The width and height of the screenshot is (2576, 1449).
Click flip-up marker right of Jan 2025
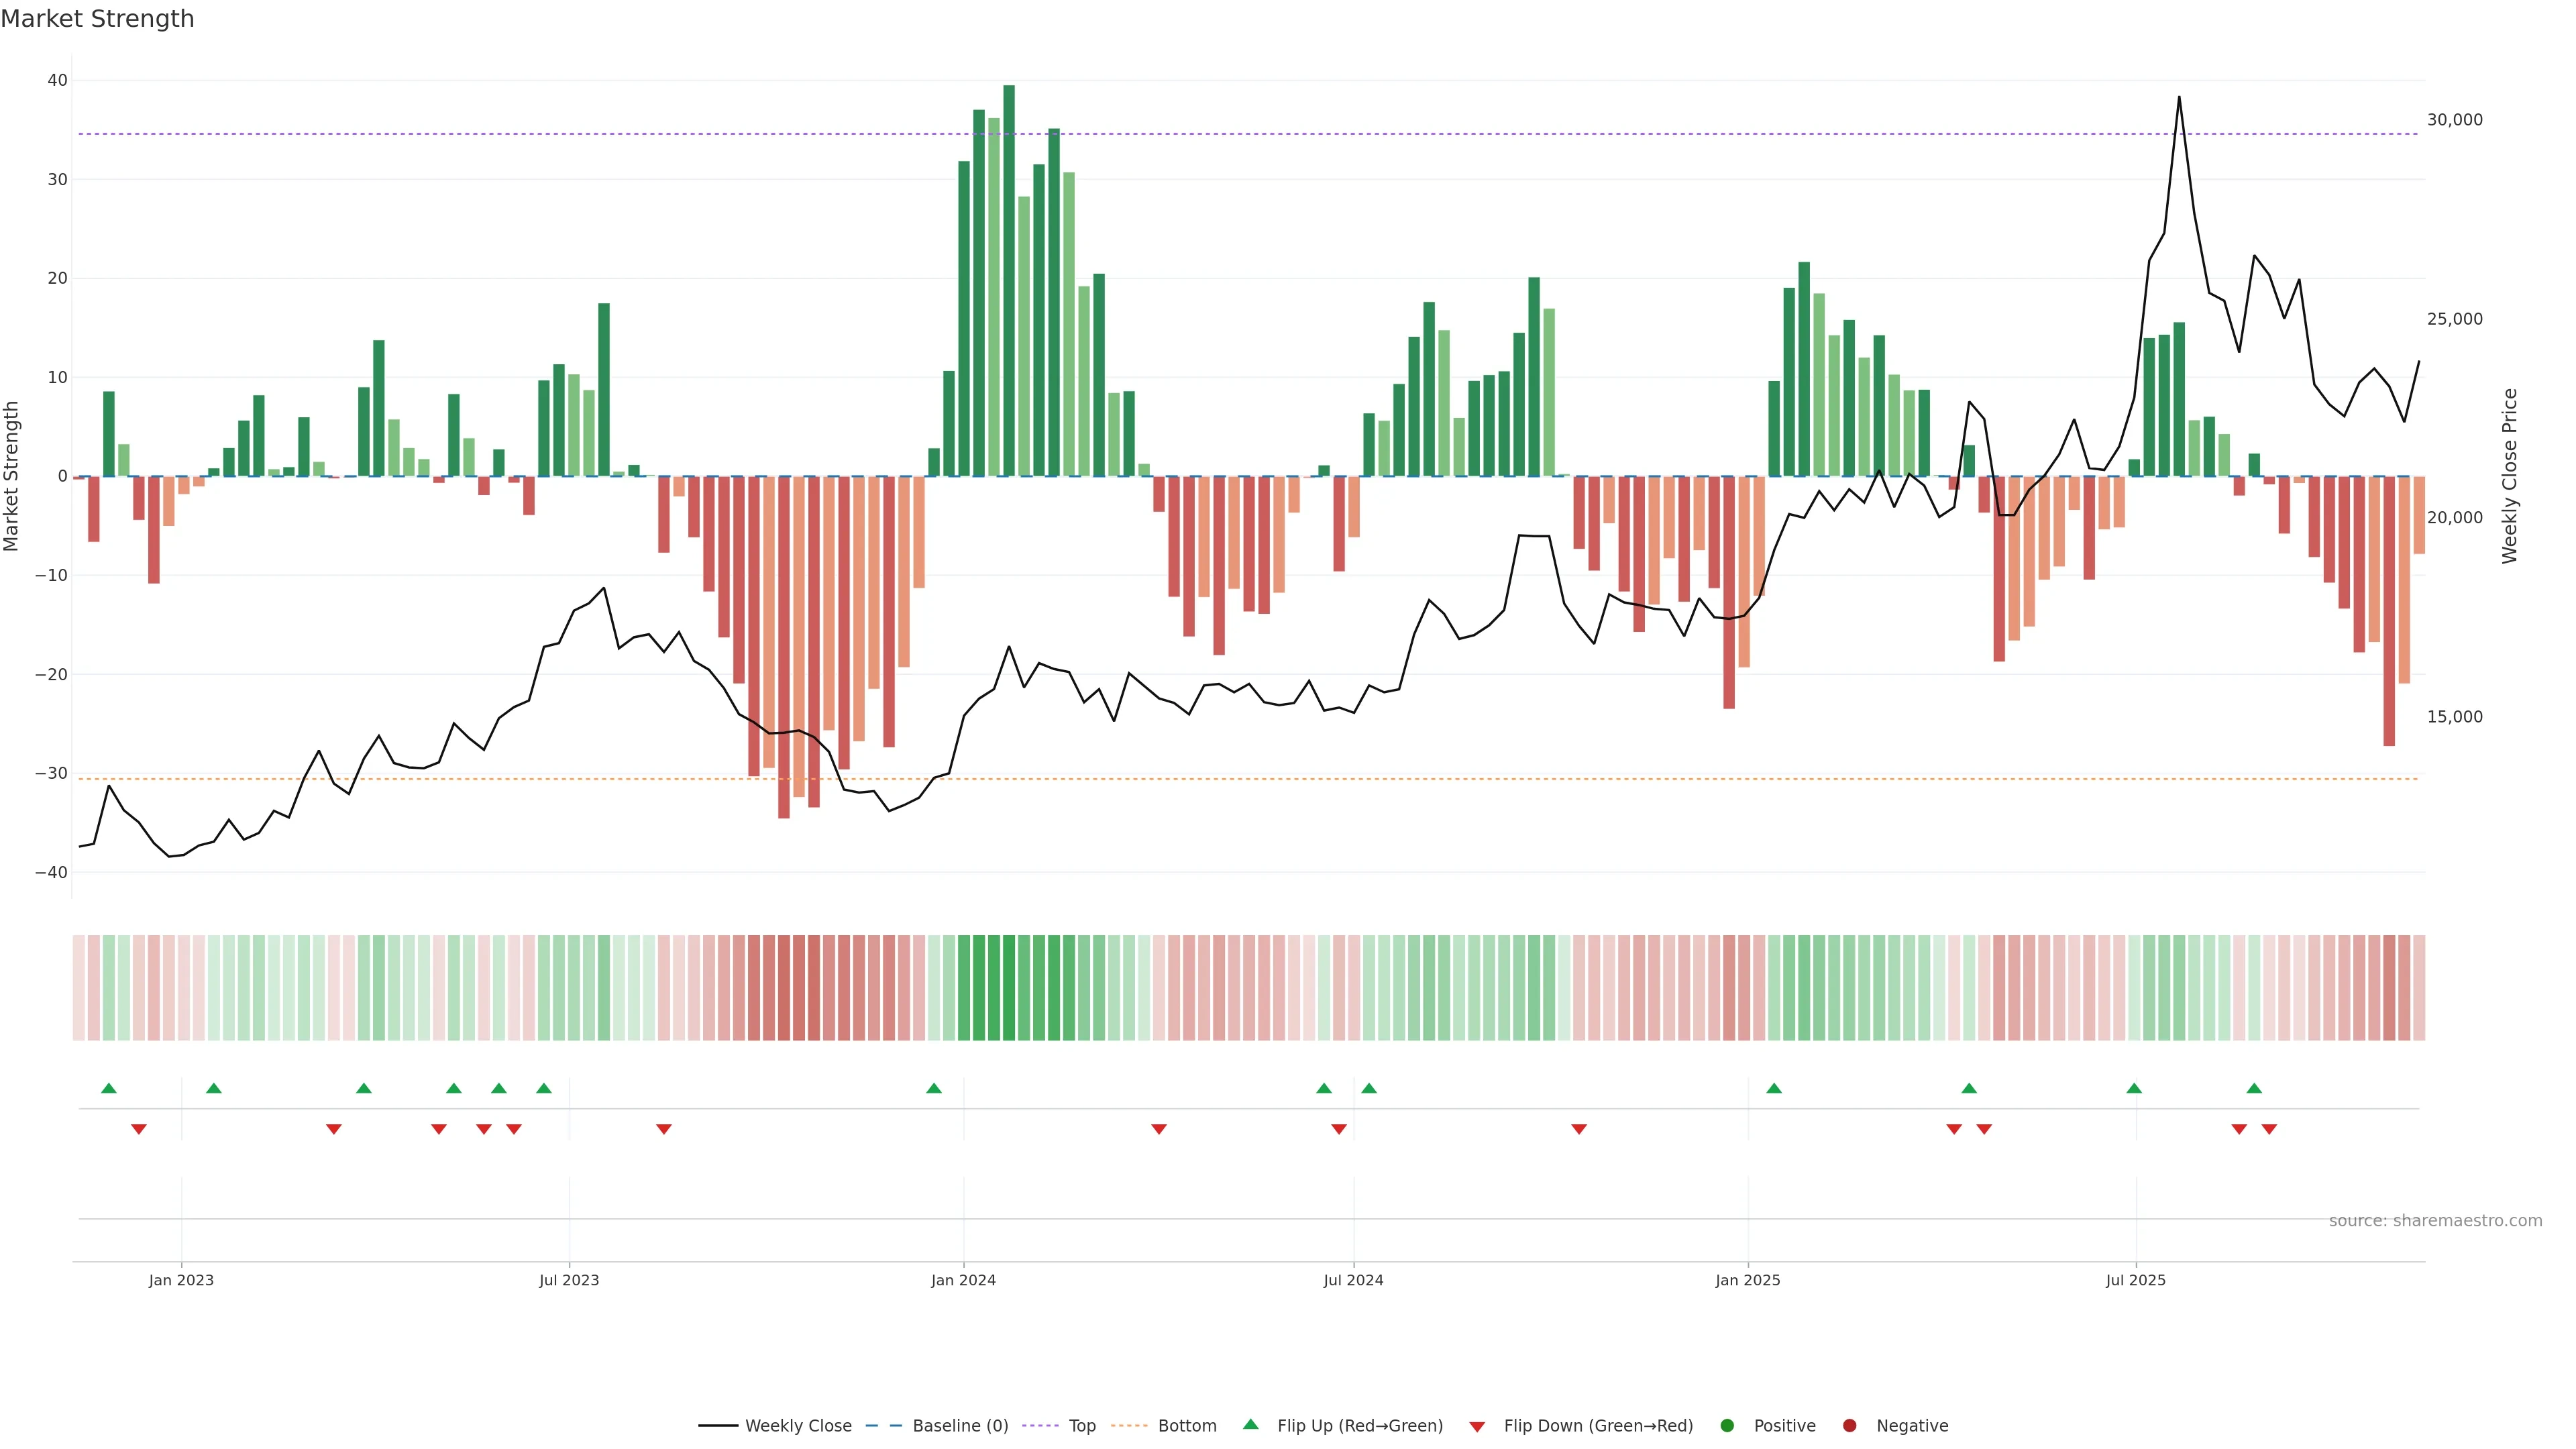point(1774,1088)
